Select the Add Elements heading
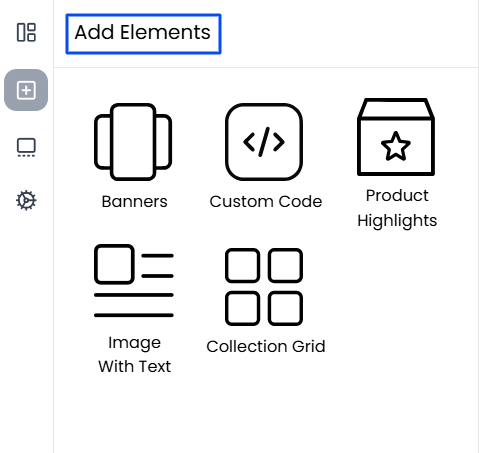The width and height of the screenshot is (479, 453). (x=143, y=32)
